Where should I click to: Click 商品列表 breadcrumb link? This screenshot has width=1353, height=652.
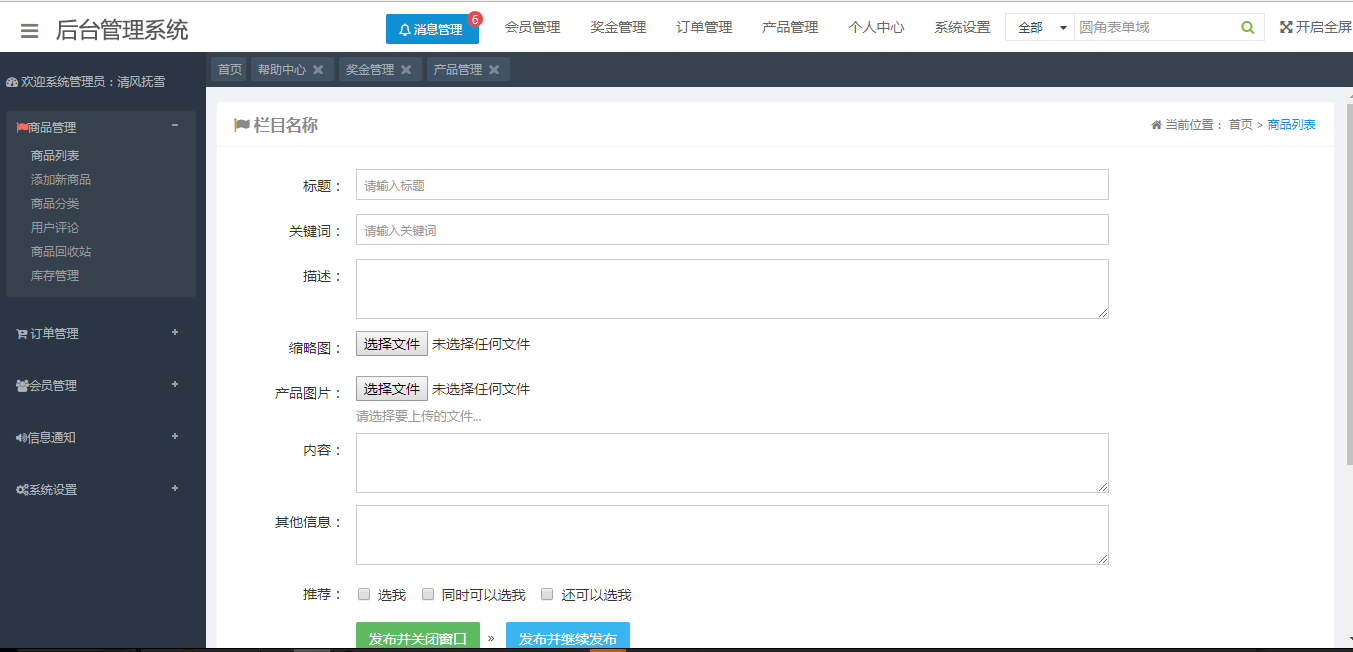[1291, 125]
